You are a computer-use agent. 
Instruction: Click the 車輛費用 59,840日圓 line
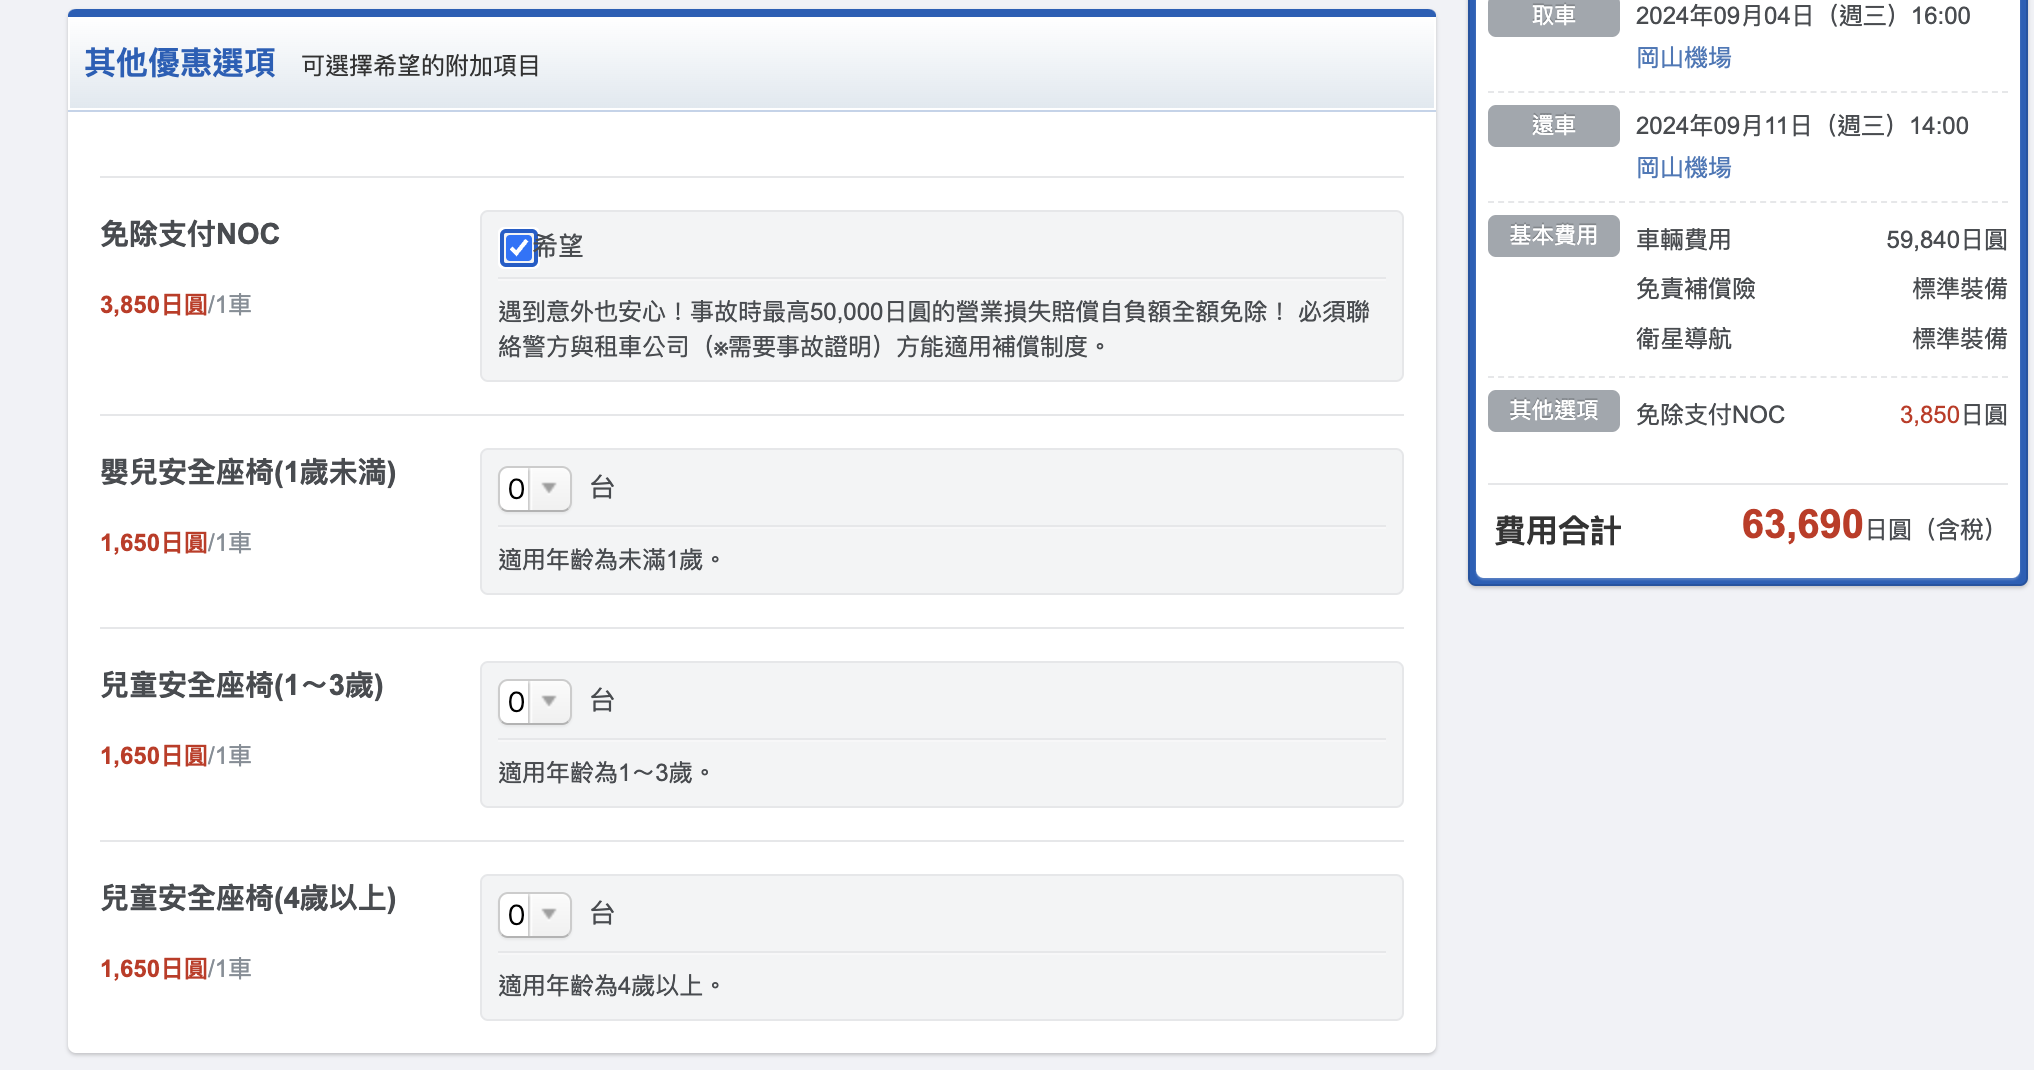coord(1821,240)
